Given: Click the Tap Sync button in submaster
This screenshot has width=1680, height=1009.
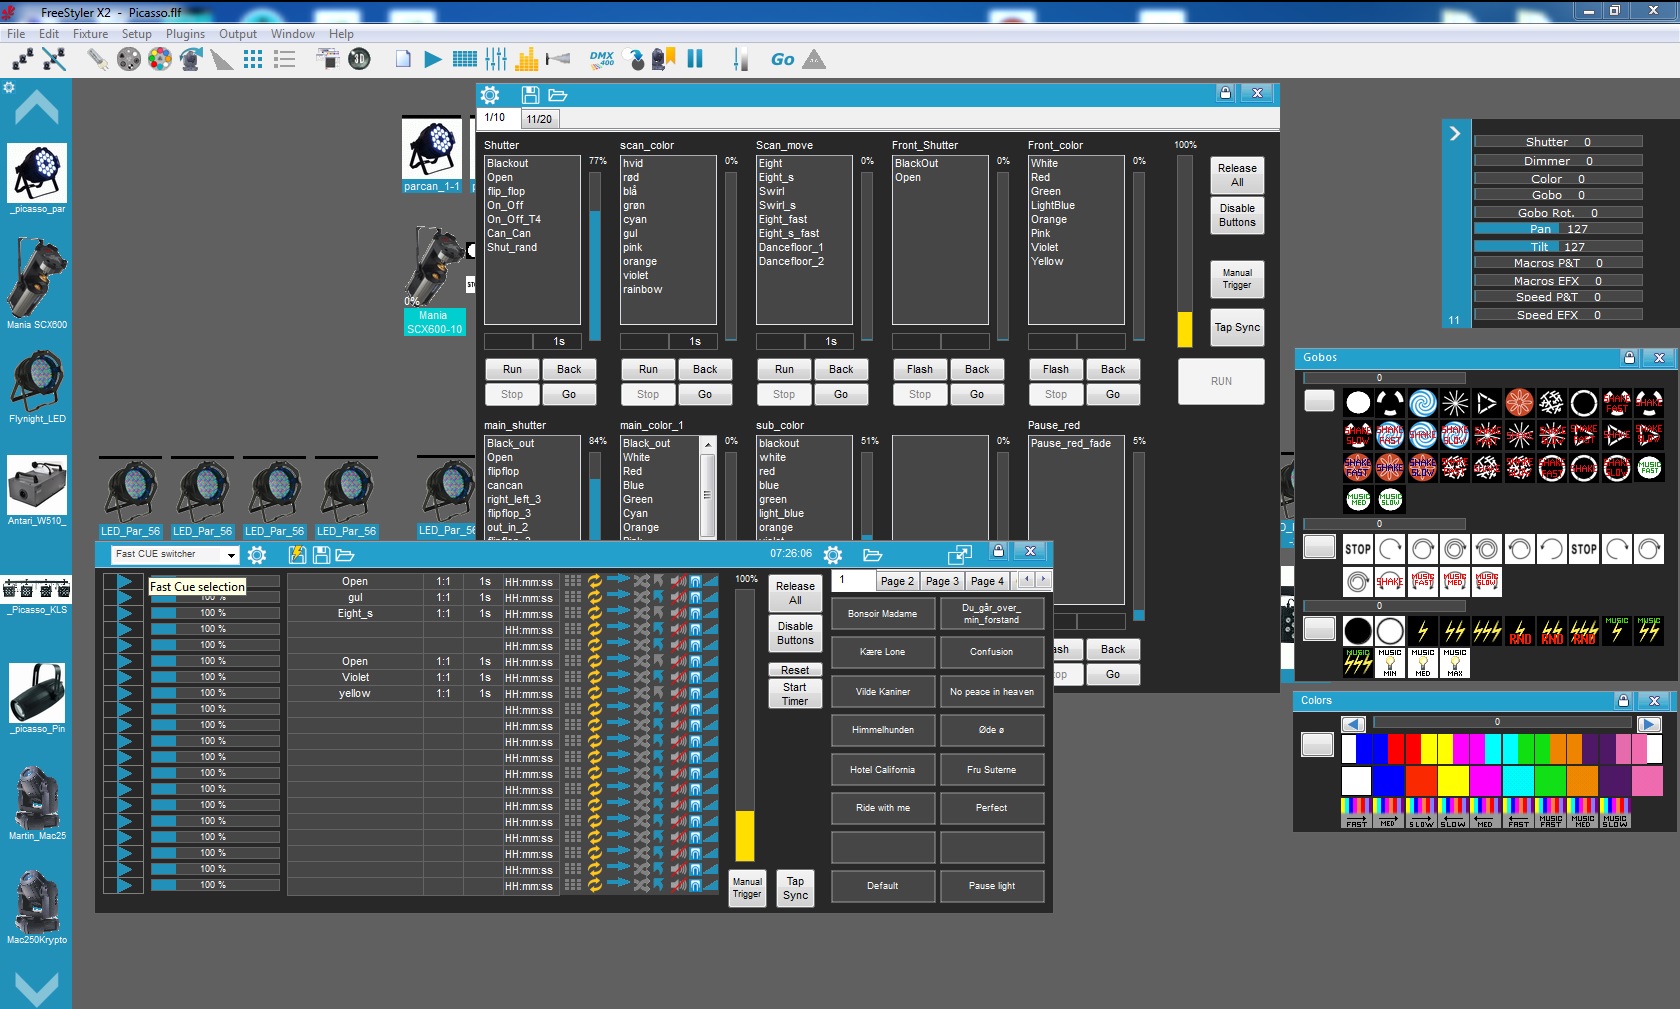Looking at the screenshot, I should [1237, 328].
